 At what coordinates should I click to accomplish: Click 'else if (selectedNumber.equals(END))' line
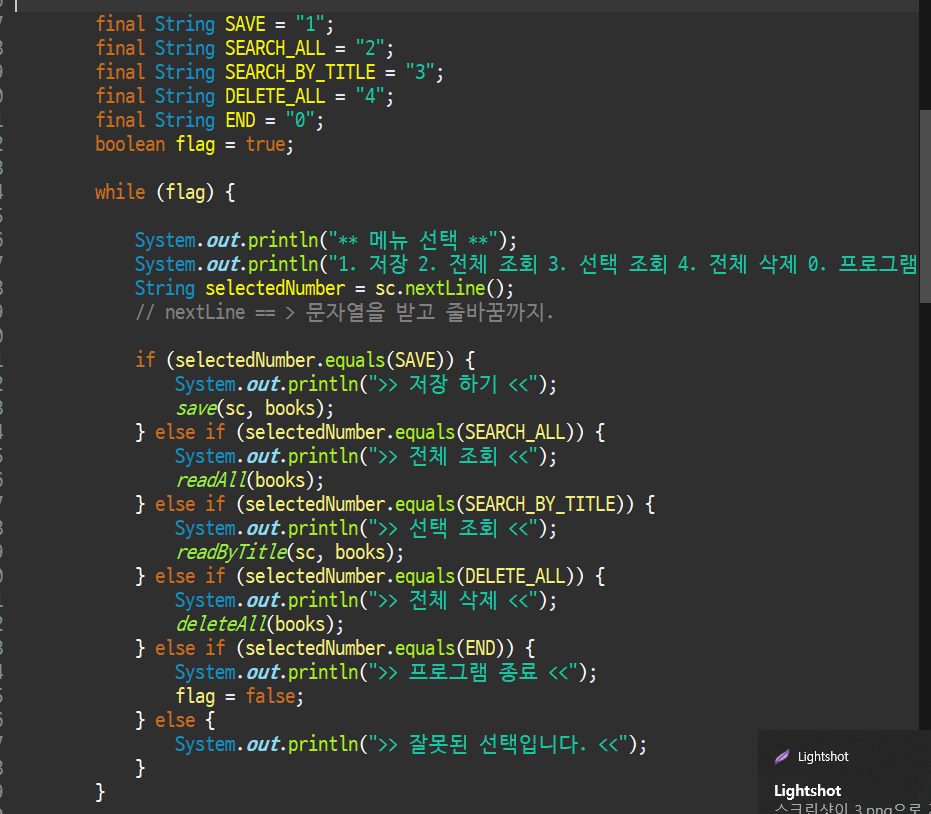coord(335,648)
